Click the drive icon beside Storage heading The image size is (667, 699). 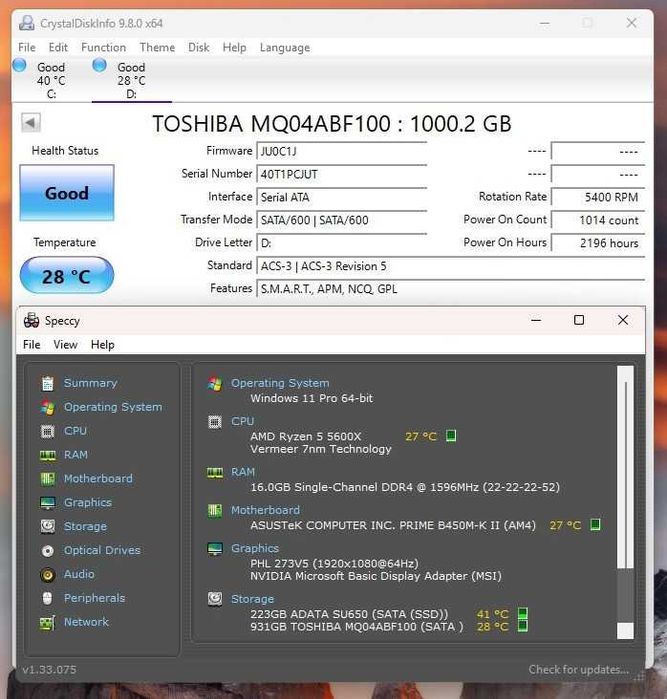point(215,599)
